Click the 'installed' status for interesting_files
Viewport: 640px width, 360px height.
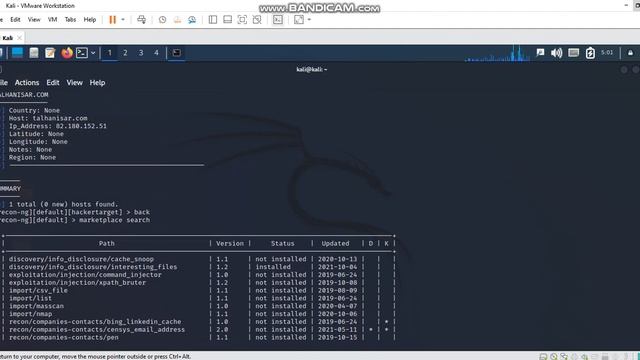pyautogui.click(x=273, y=267)
